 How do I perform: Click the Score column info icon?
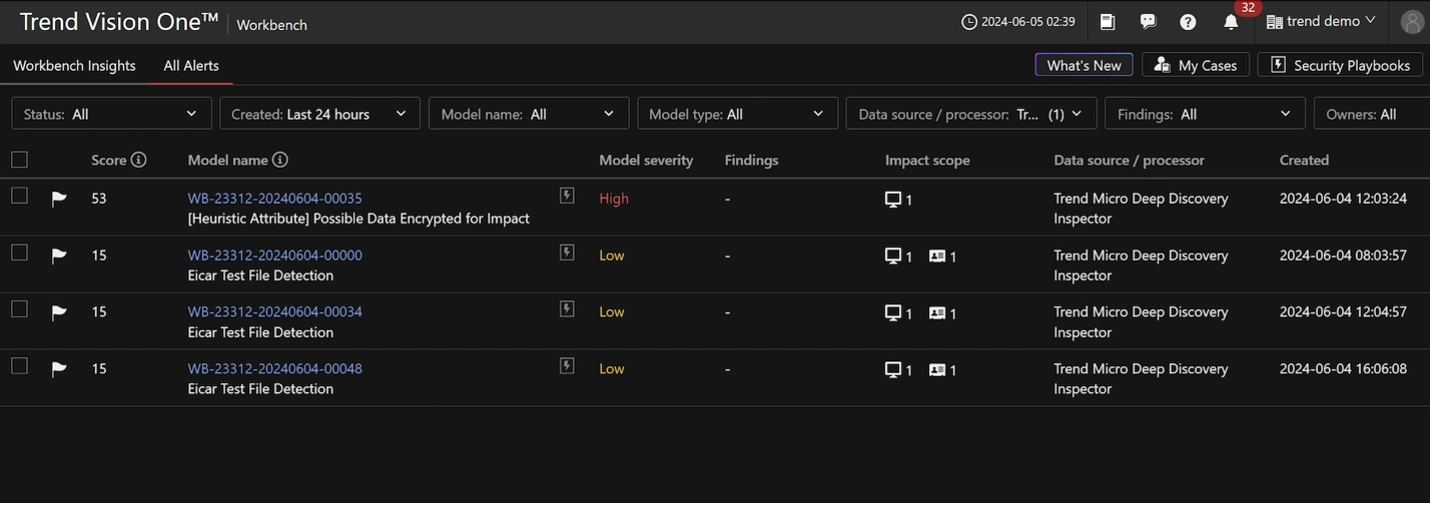click(x=139, y=160)
